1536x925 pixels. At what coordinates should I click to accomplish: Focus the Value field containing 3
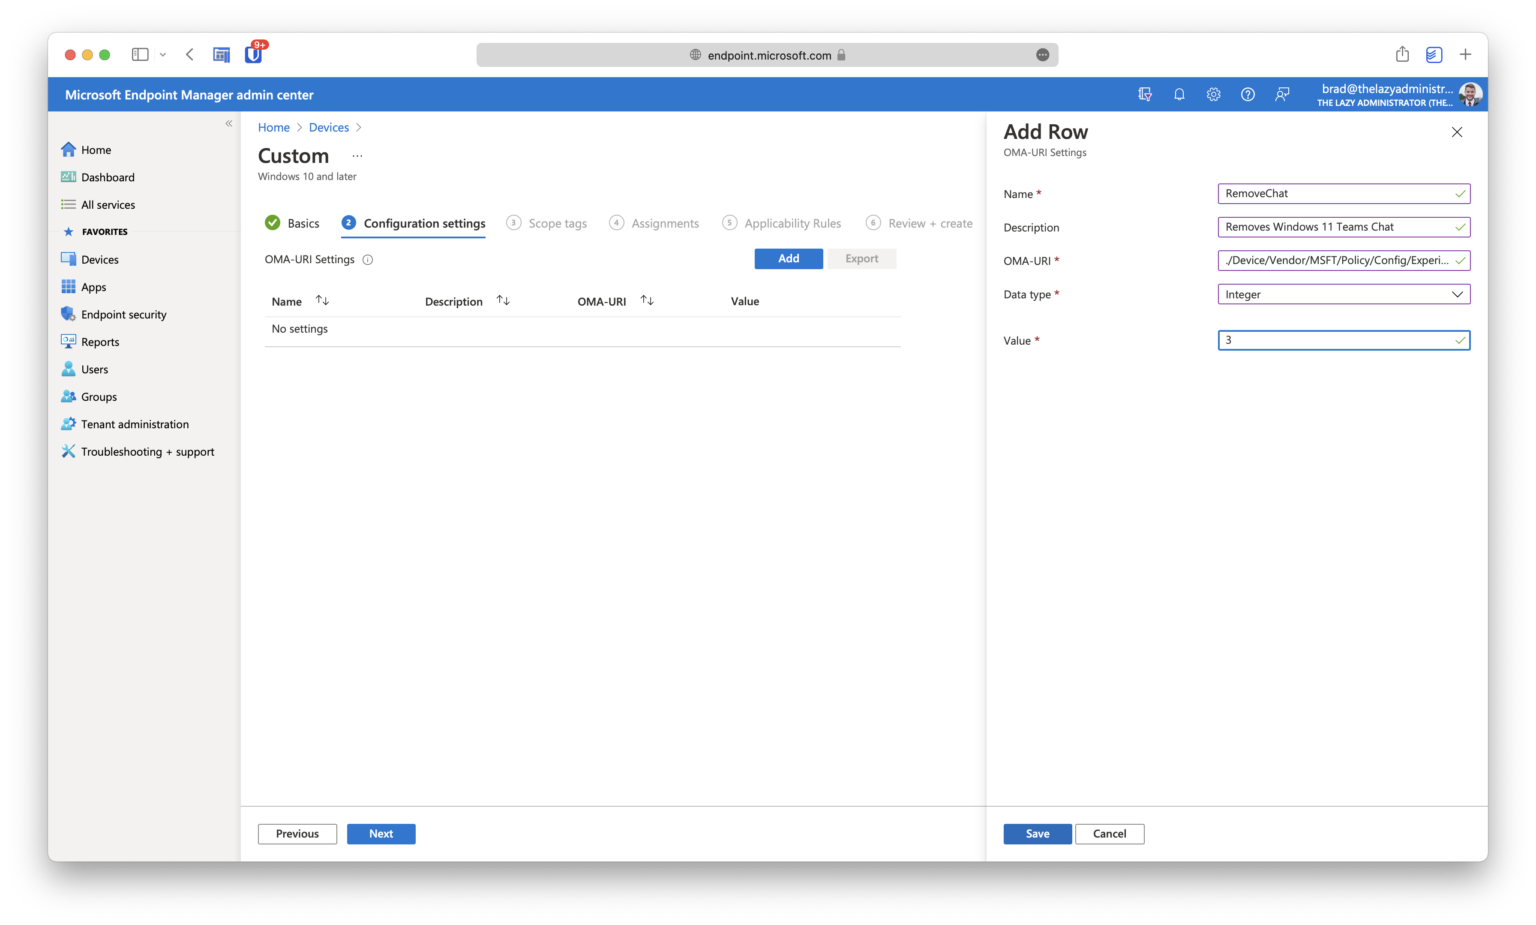[1344, 340]
